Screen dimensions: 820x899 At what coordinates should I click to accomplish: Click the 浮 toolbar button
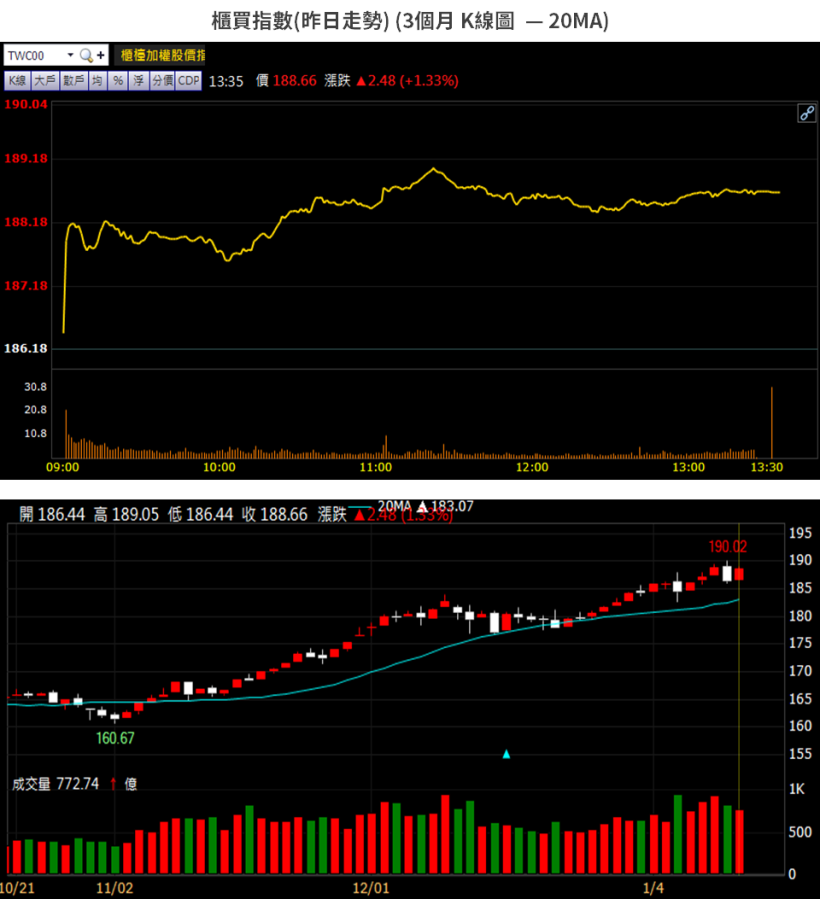[x=139, y=81]
